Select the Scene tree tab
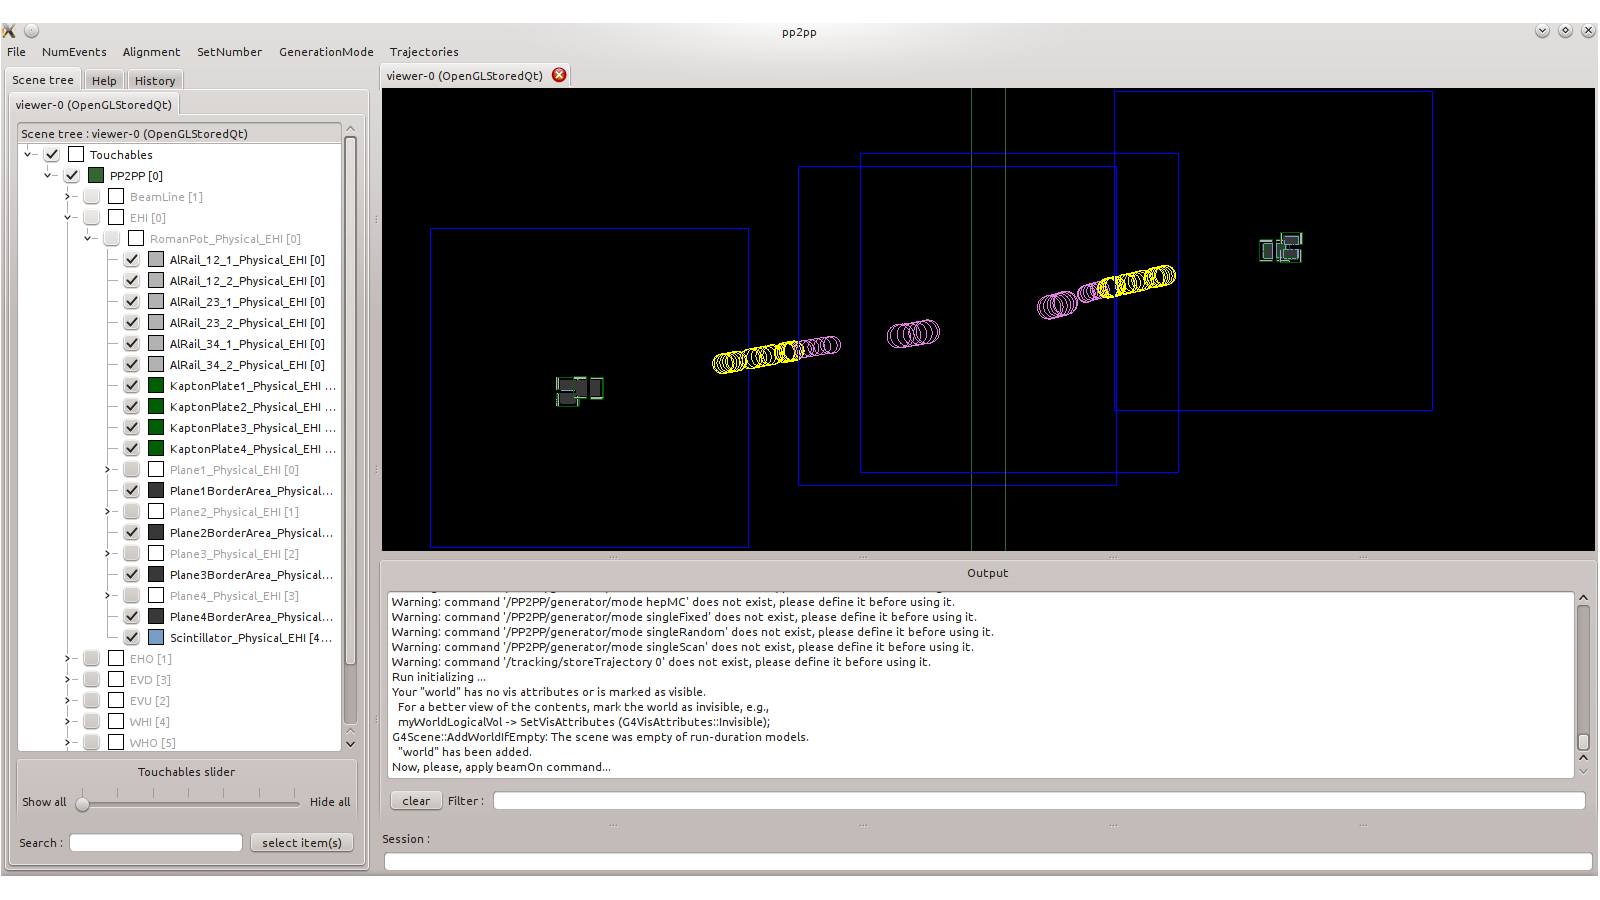 [43, 80]
